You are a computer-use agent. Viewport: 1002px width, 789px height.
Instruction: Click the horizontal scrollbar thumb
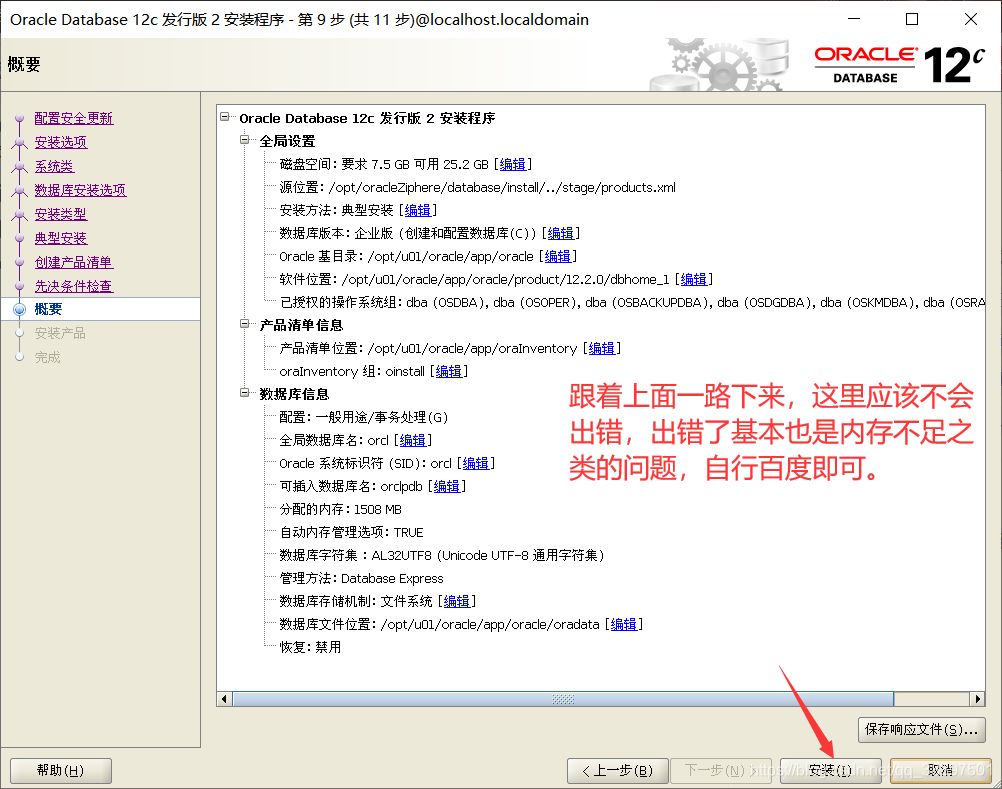[x=563, y=699]
